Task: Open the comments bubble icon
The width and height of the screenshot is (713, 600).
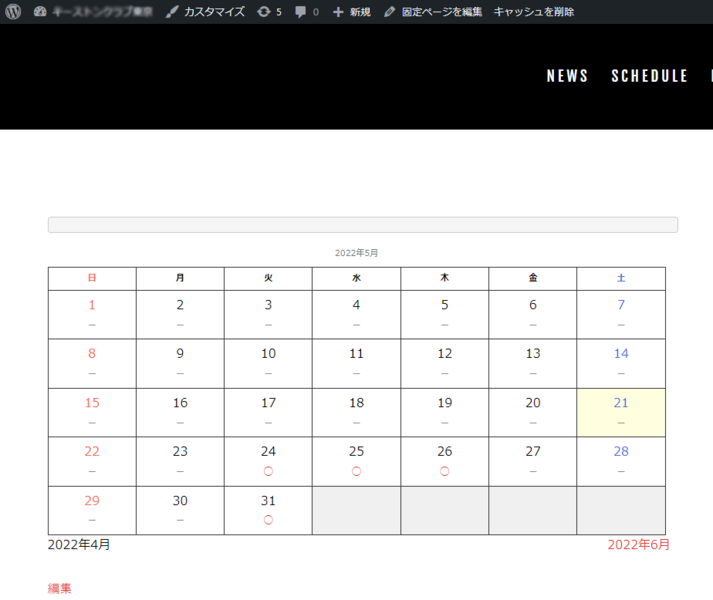Action: tap(301, 12)
